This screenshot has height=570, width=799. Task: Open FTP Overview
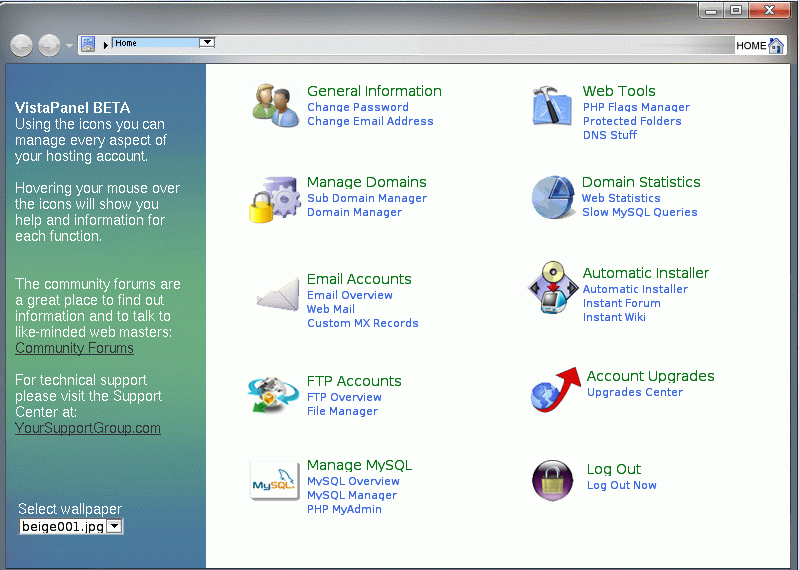(344, 397)
